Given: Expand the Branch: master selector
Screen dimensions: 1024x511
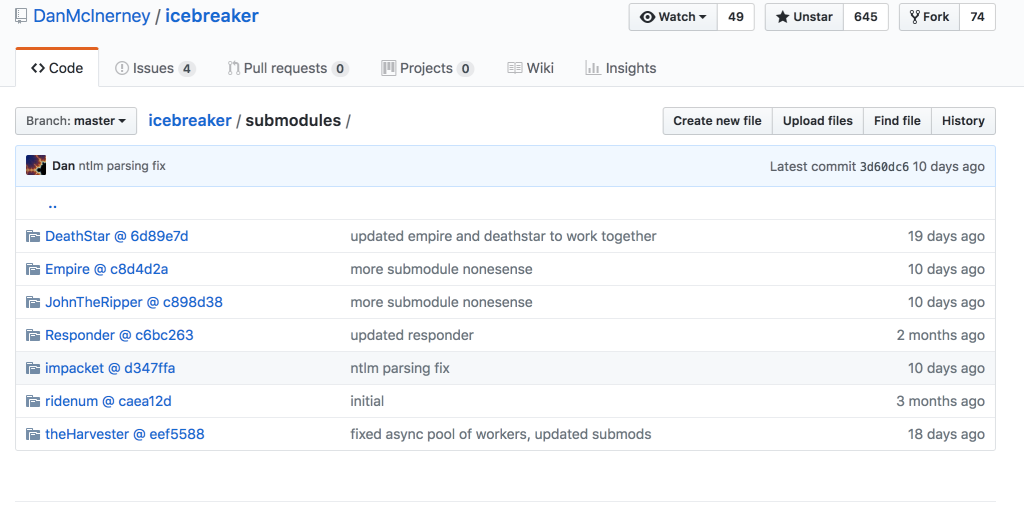Looking at the screenshot, I should [76, 121].
